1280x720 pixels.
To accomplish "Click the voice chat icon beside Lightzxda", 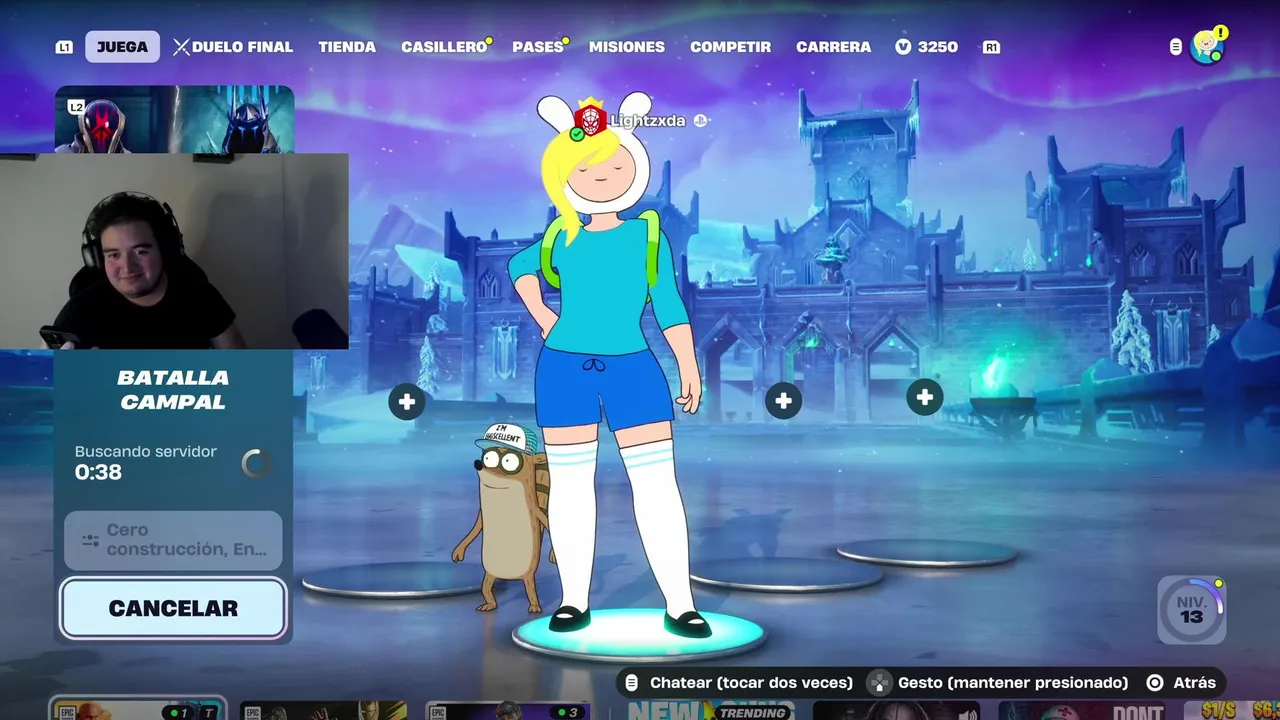I will pos(700,121).
